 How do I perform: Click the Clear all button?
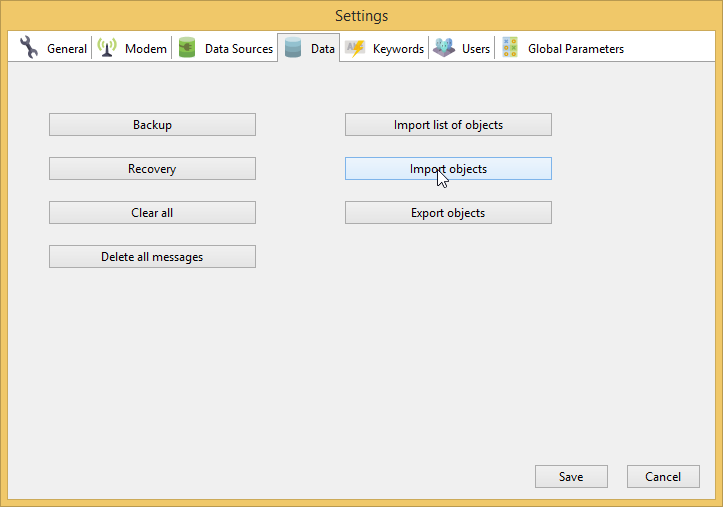click(152, 212)
